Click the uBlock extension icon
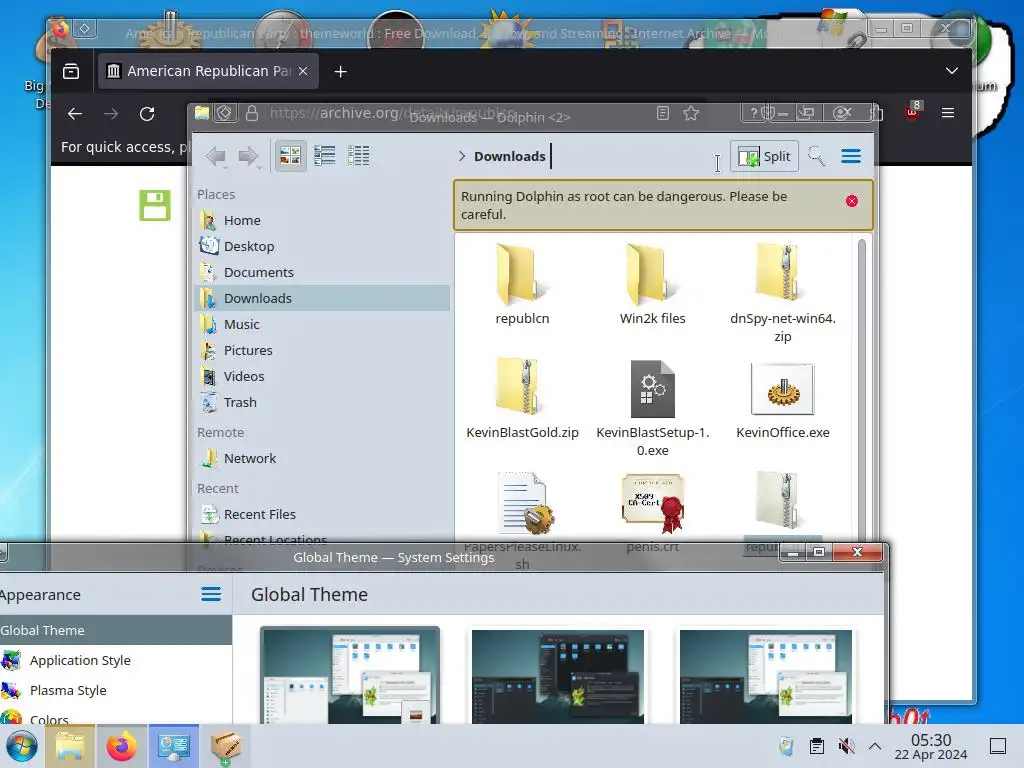1024x768 pixels. coord(912,112)
